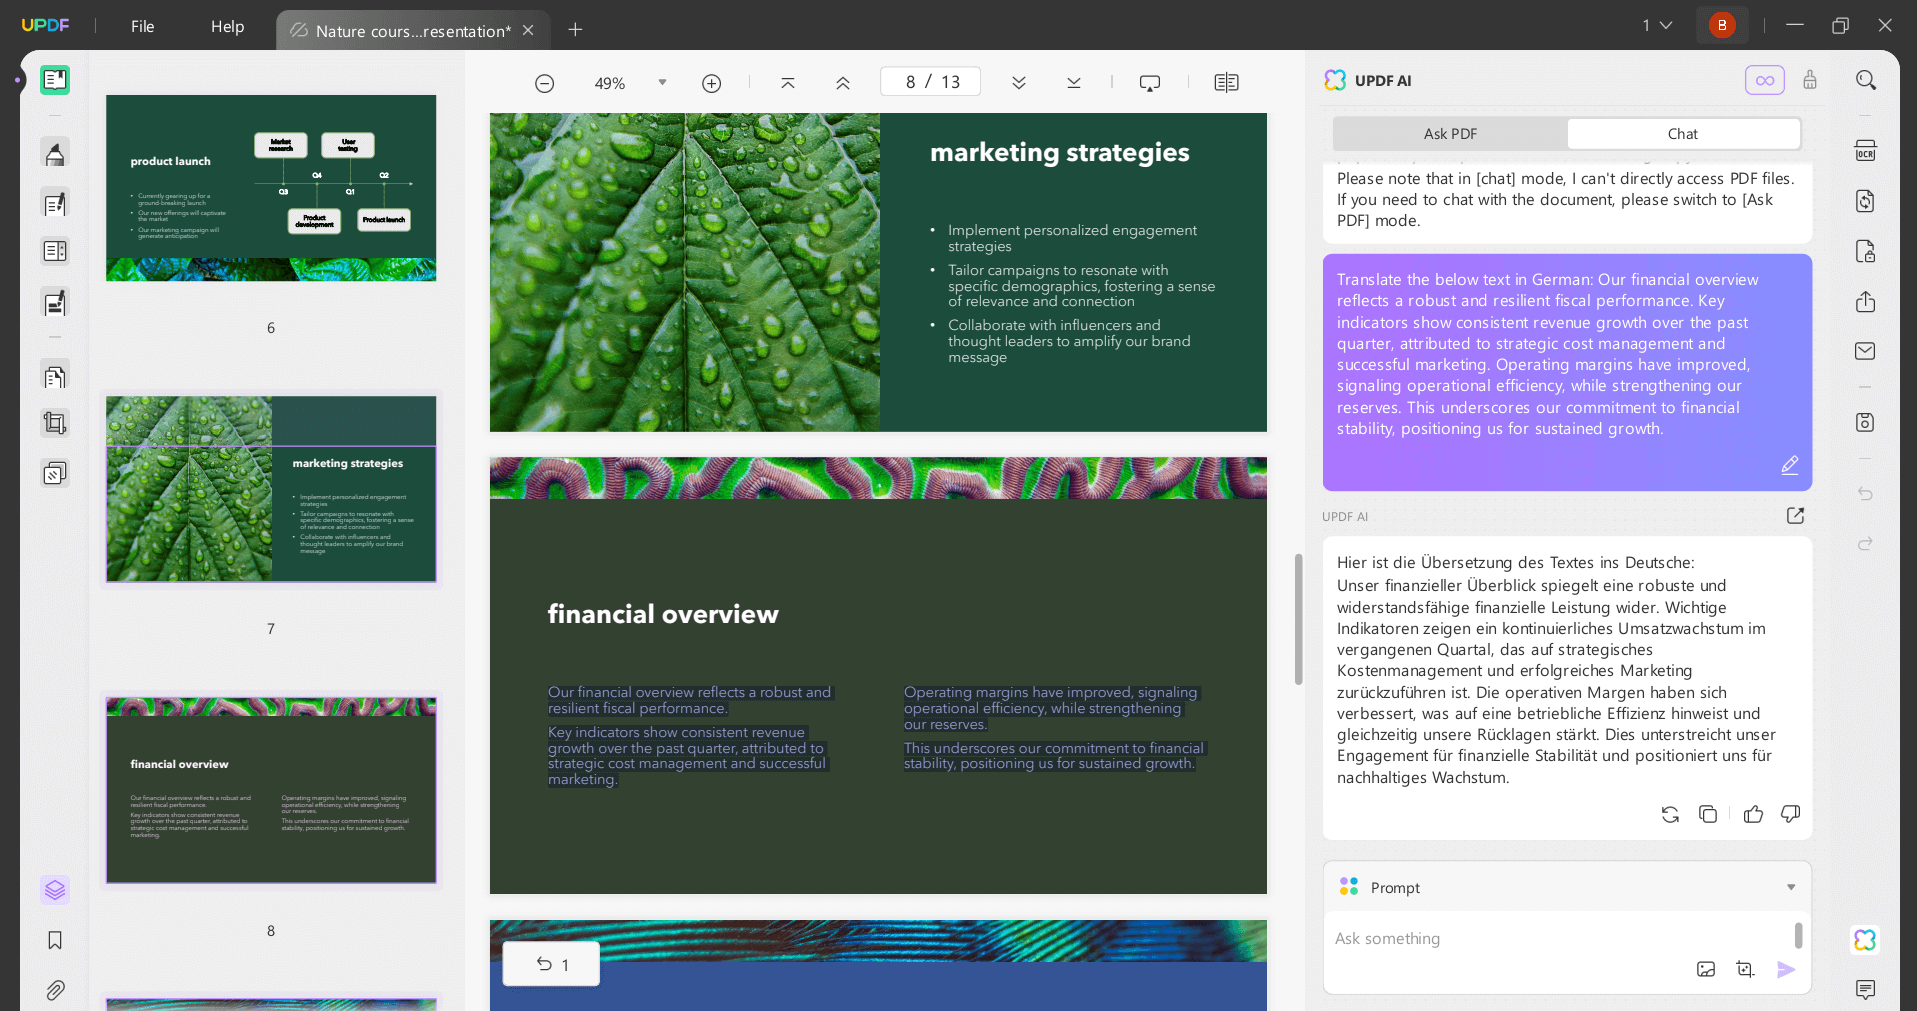This screenshot has width=1917, height=1011.
Task: Send the chat message
Action: (1787, 969)
